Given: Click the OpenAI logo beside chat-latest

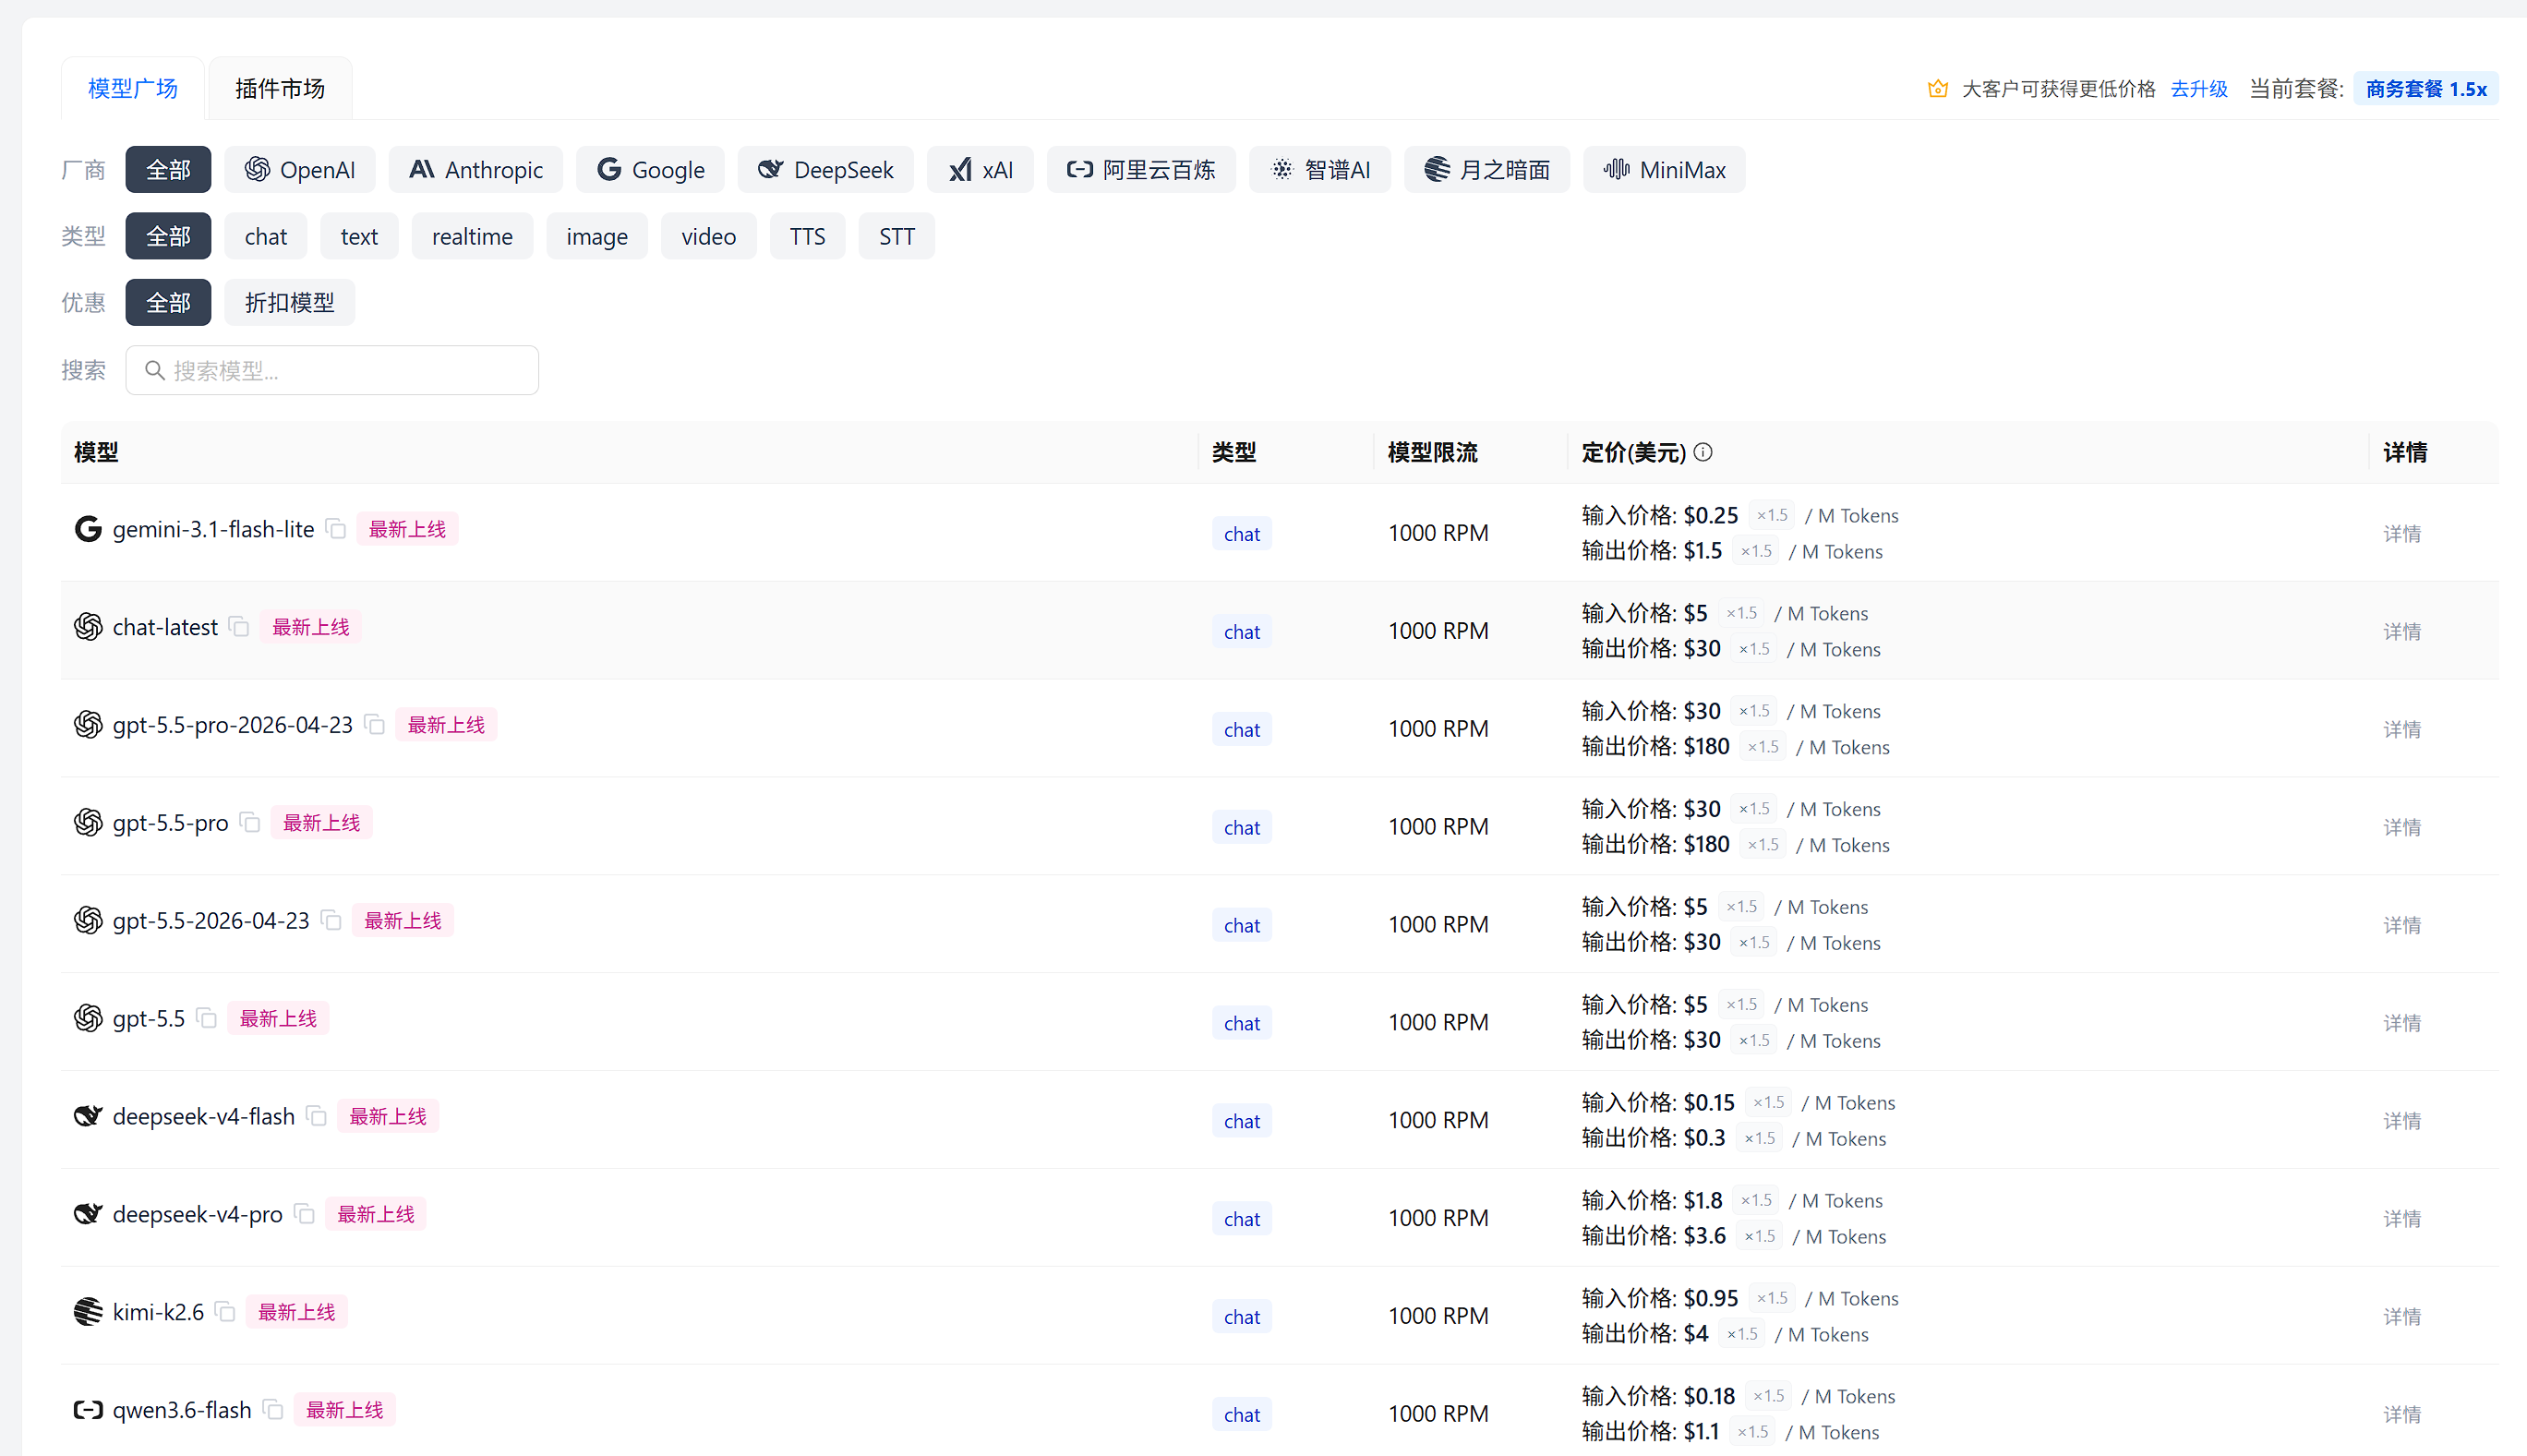Looking at the screenshot, I should 88,627.
